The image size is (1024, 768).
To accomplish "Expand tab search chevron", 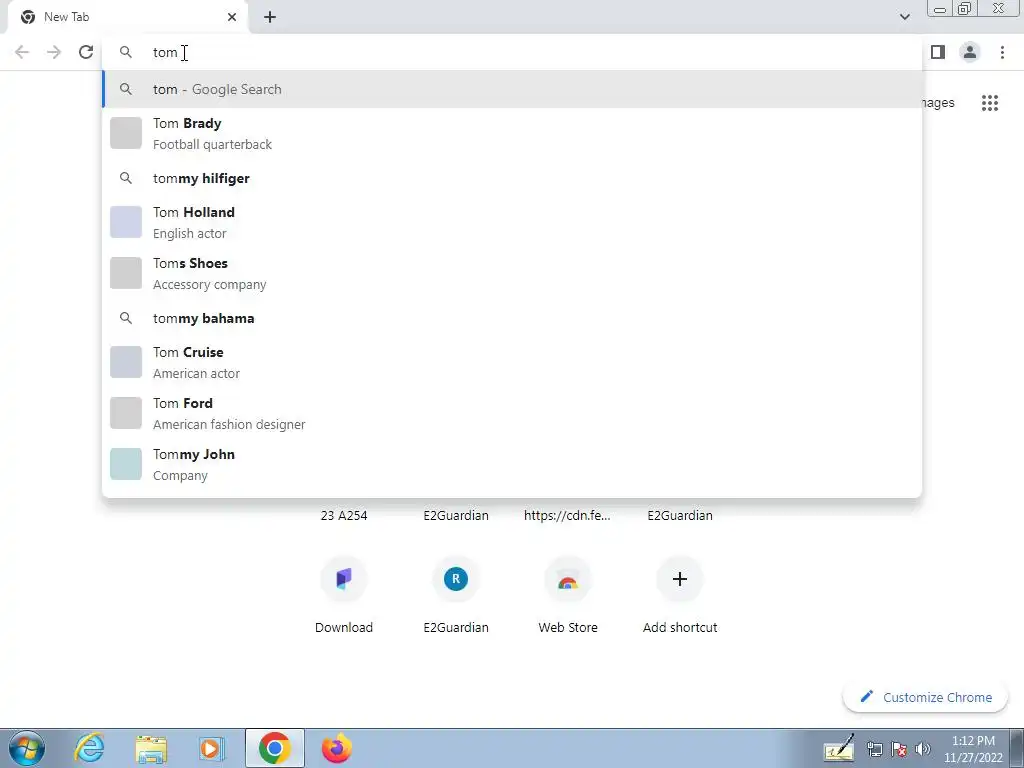I will coord(904,17).
